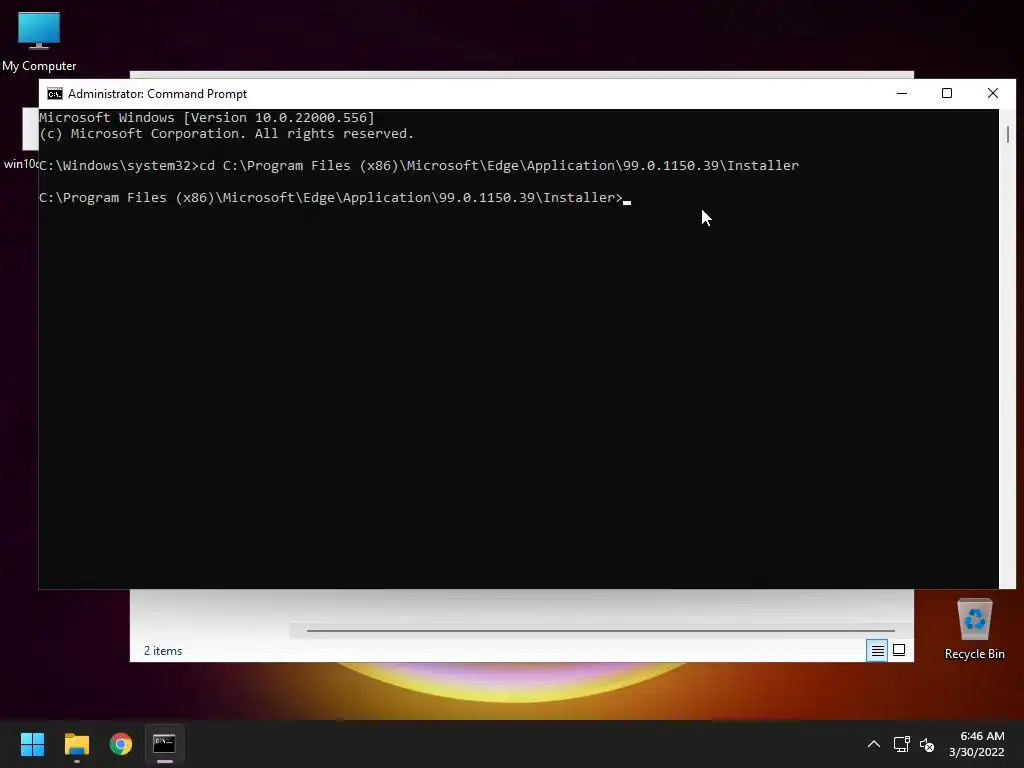
Task: Open File Explorer from the taskbar
Action: pos(76,744)
